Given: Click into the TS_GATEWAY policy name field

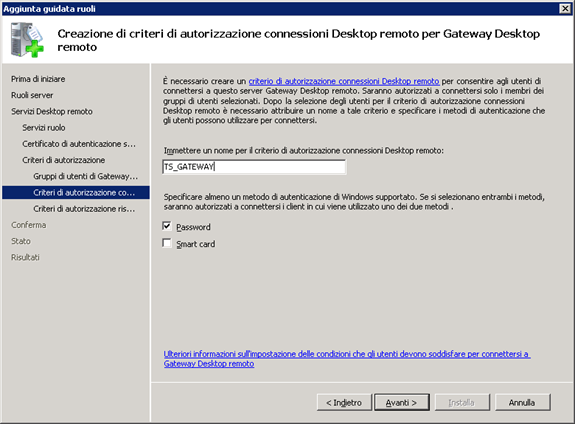Looking at the screenshot, I should (254, 167).
